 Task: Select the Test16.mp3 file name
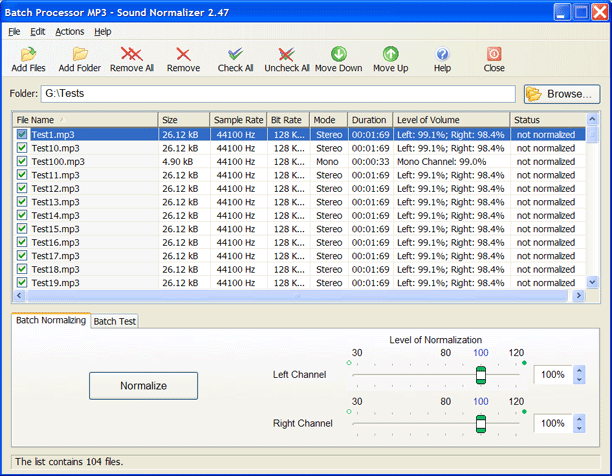pos(55,243)
